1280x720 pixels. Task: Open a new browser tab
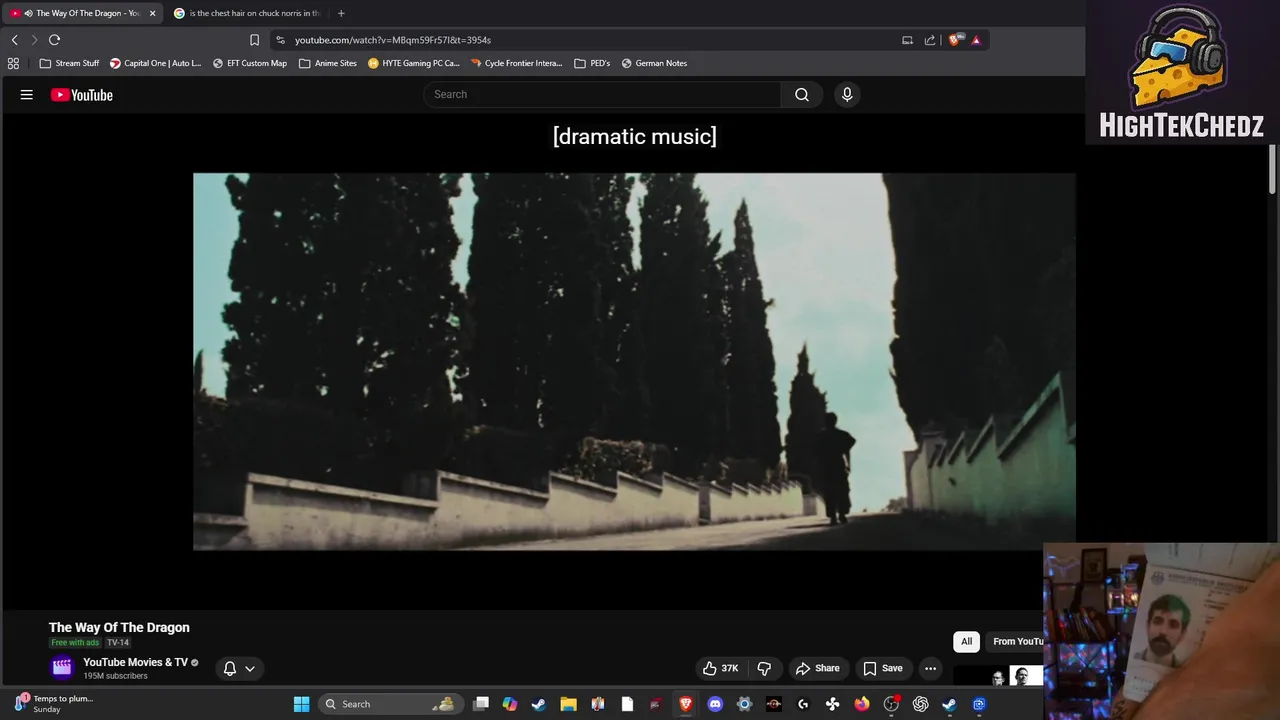coord(341,13)
